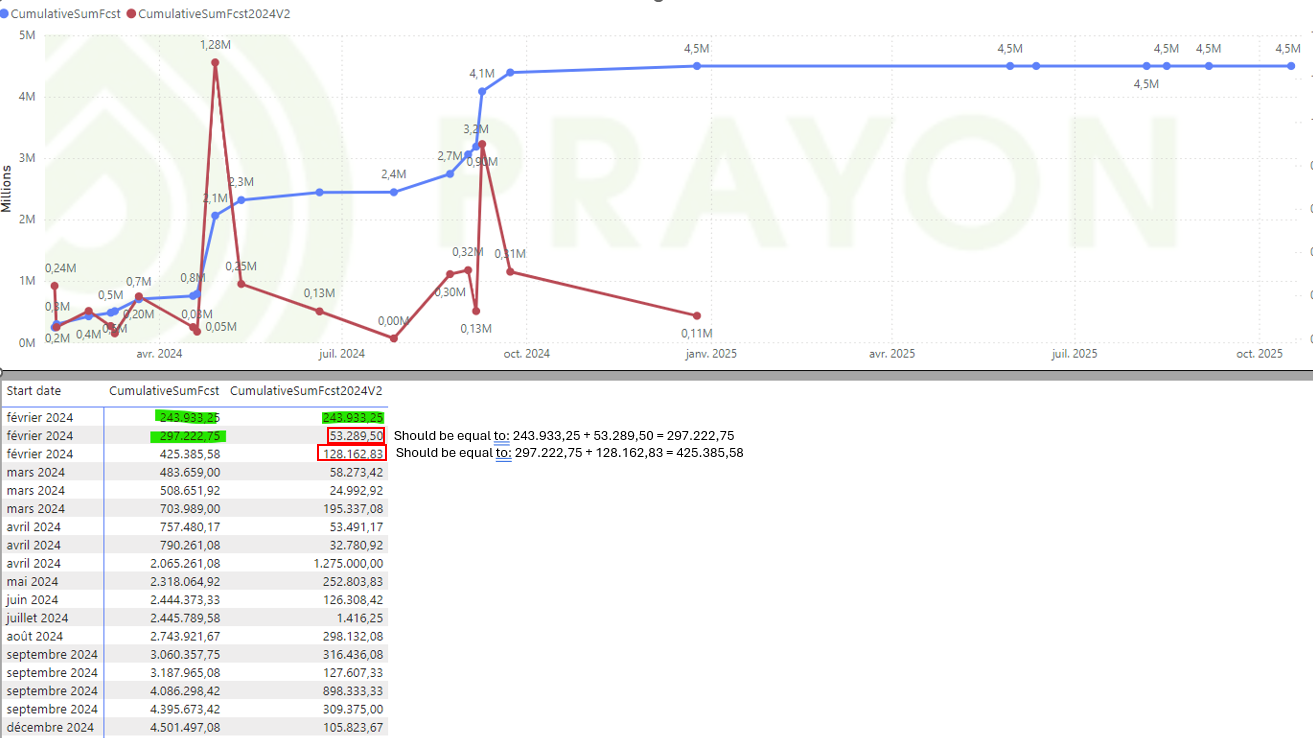
Task: Click the 0,30M red data label
Action: click(x=451, y=292)
